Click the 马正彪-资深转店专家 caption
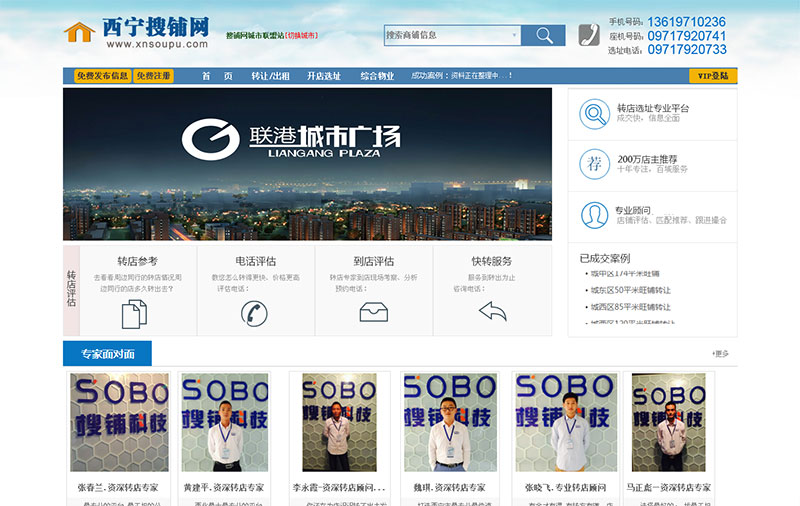The height and width of the screenshot is (506, 800). [x=668, y=488]
